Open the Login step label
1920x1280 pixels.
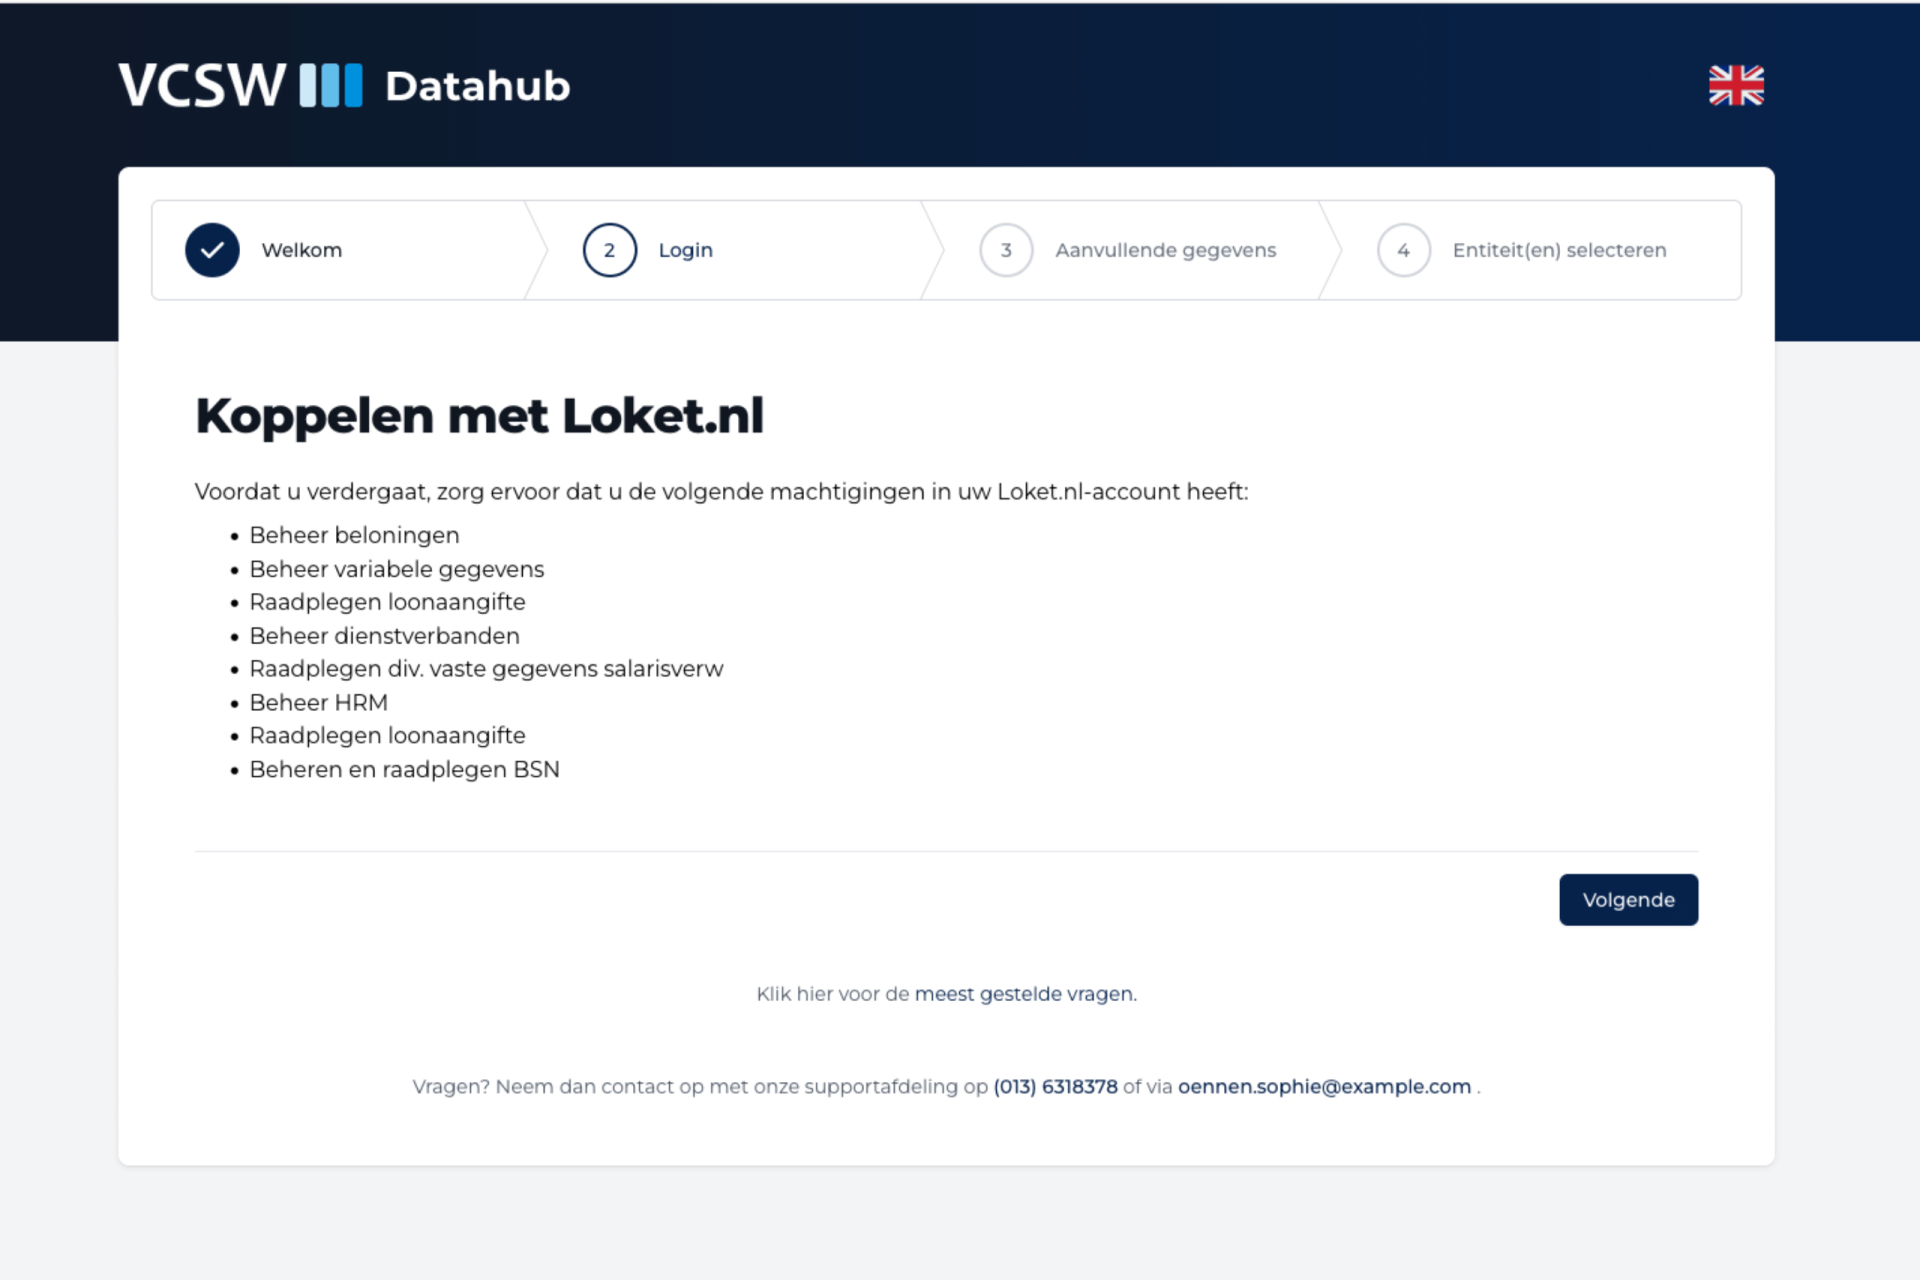[686, 250]
